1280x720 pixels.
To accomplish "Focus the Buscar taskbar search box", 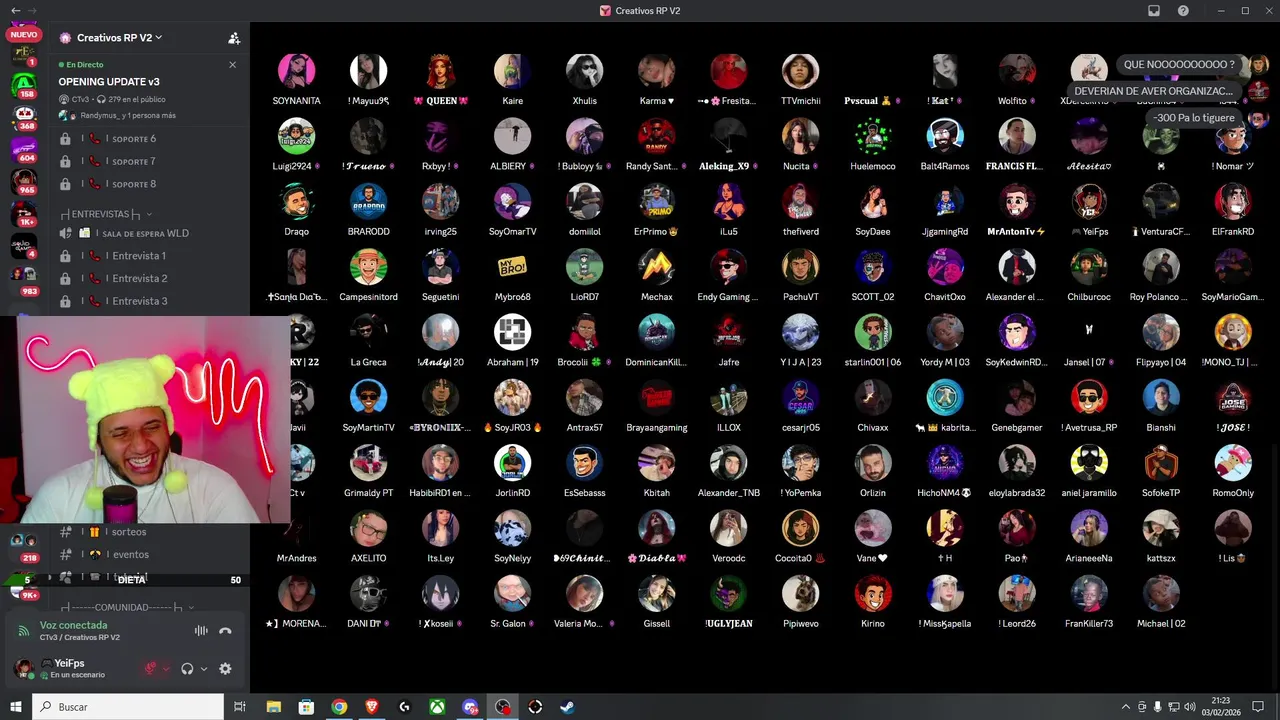I will pyautogui.click(x=128, y=707).
